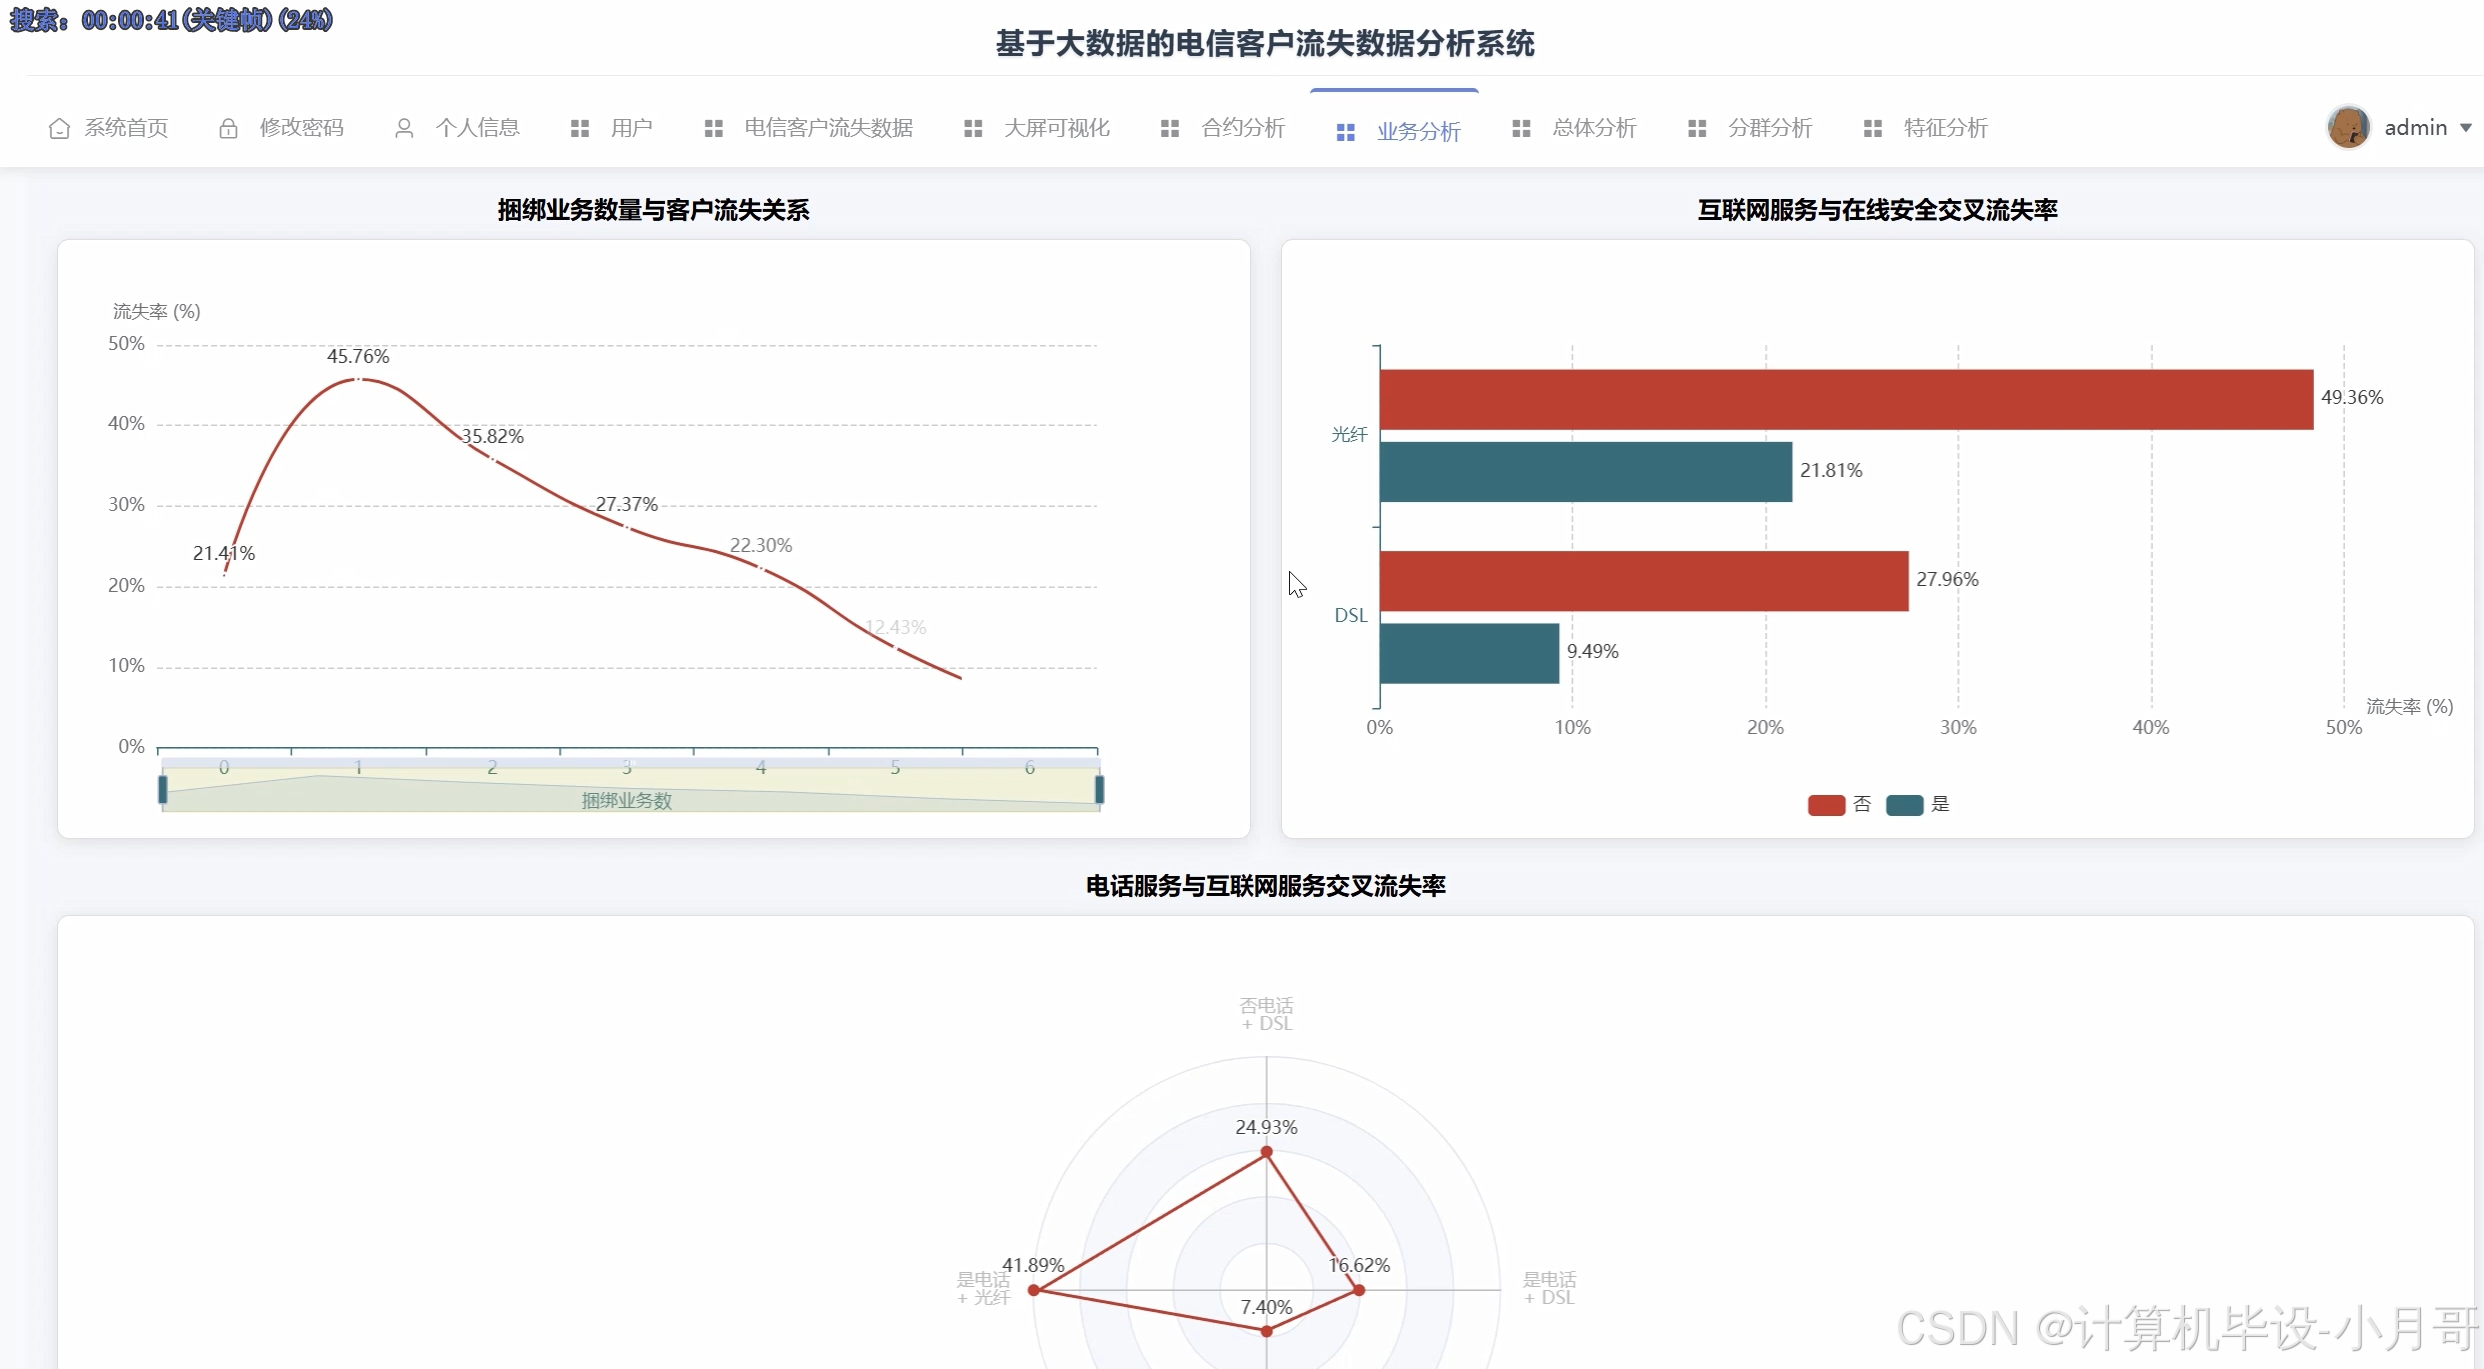Go to the 修改密码 page
Screen dimensions: 2484x1369
click(x=301, y=128)
